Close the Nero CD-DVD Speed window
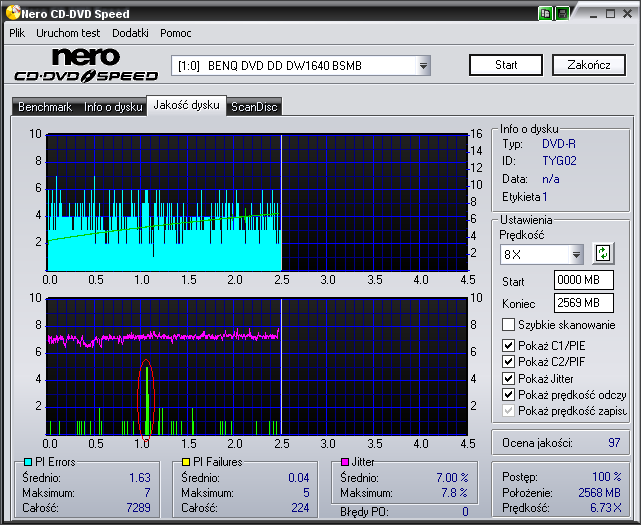This screenshot has width=641, height=525. (628, 14)
